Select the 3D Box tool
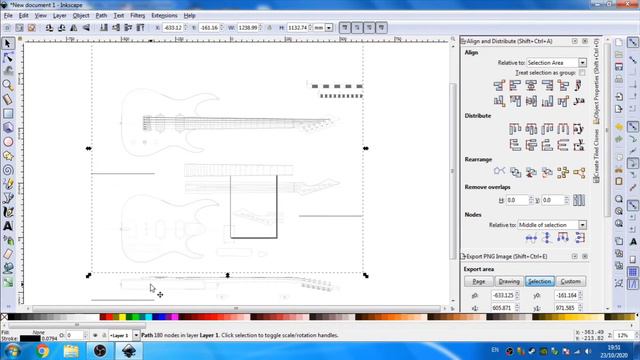The image size is (640, 360). pos(8,127)
